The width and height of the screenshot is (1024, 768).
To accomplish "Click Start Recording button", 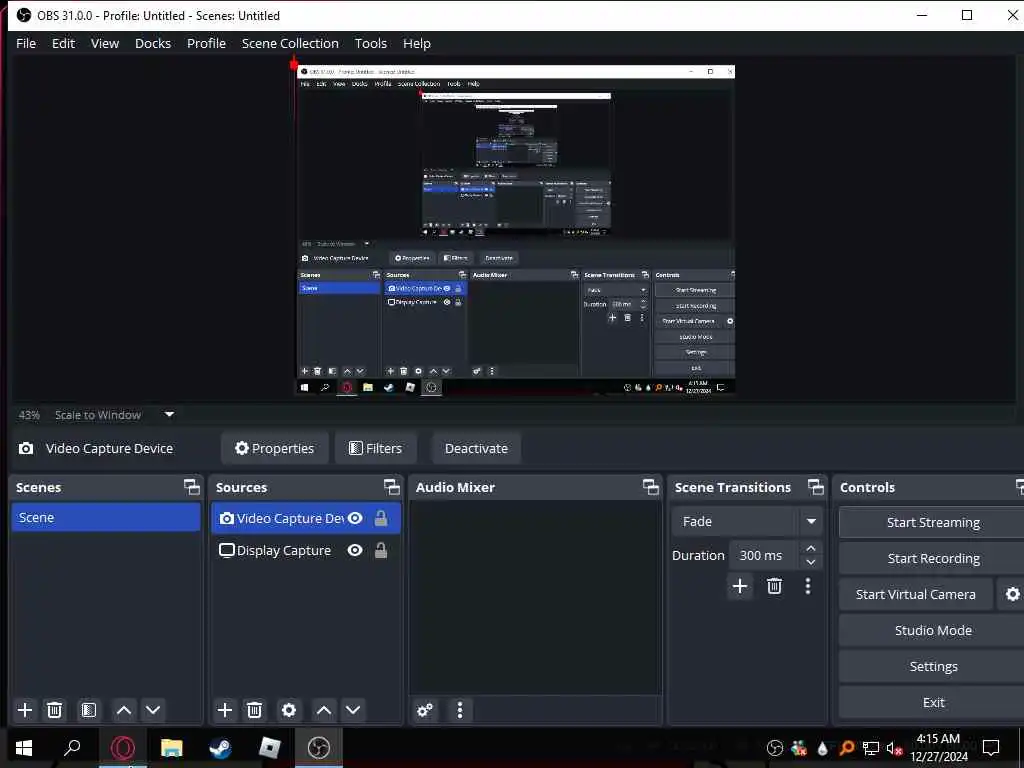I will (933, 558).
